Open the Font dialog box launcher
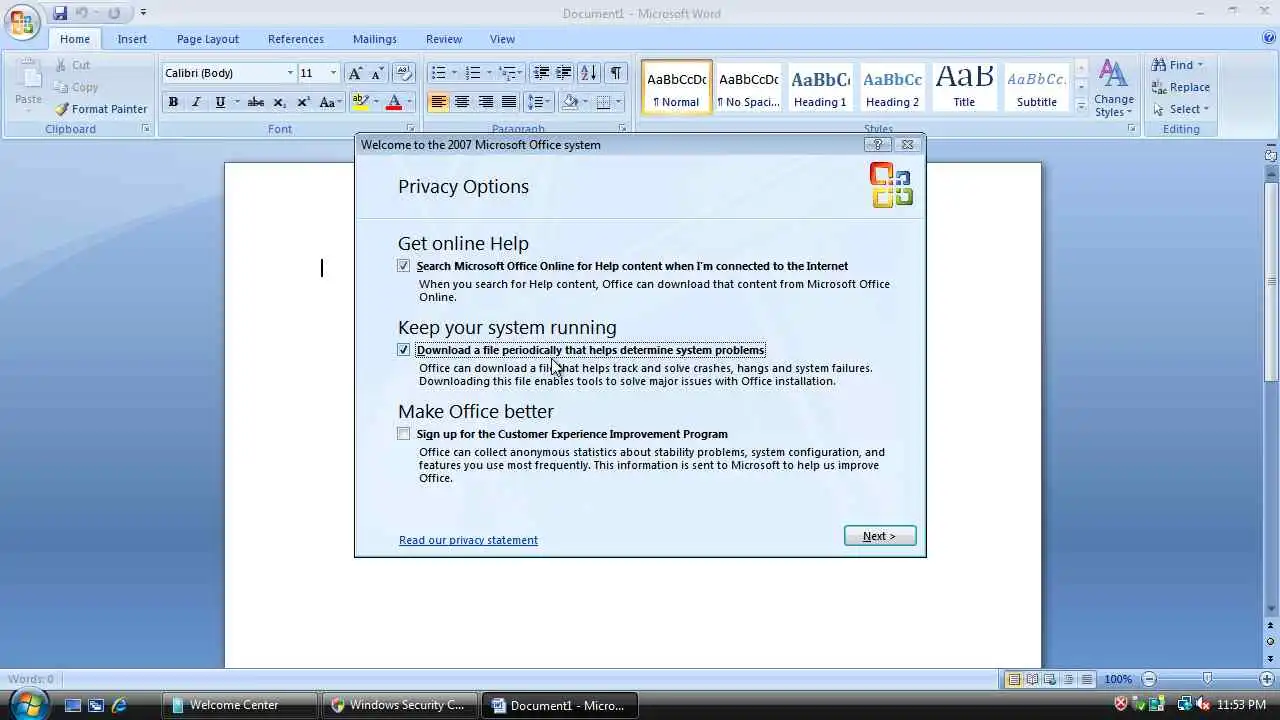 pyautogui.click(x=410, y=129)
